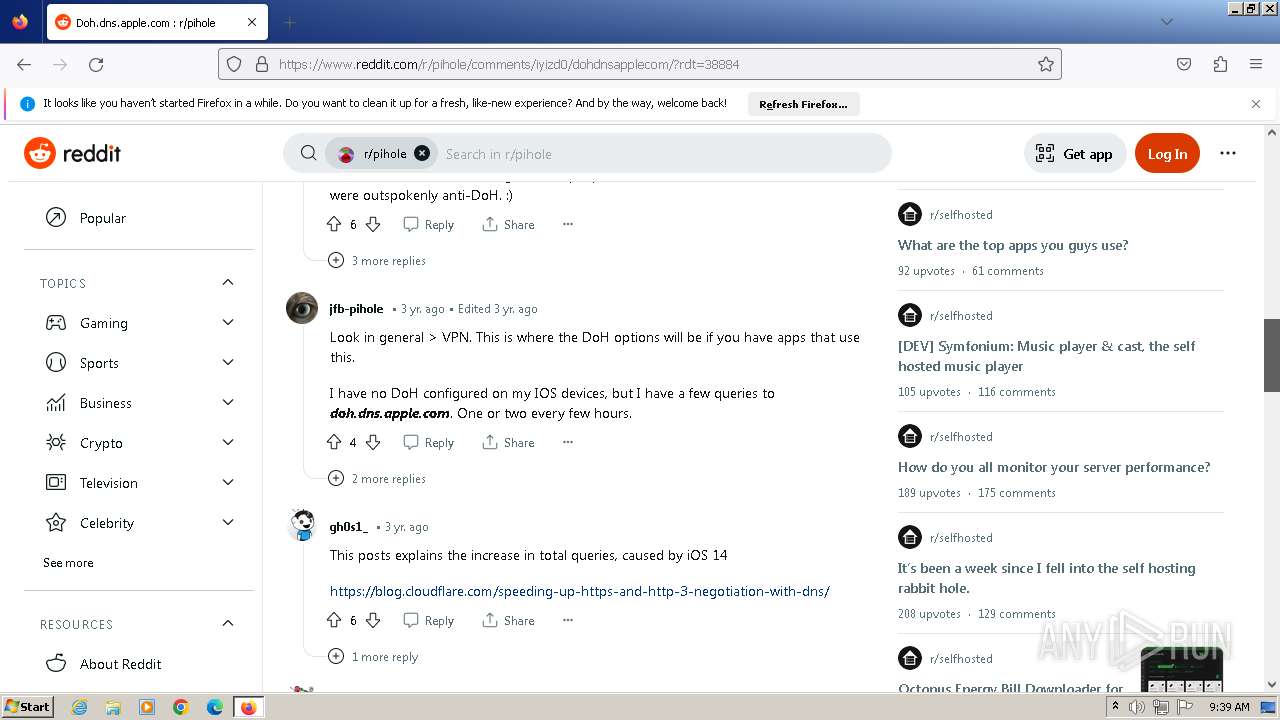Open more options on the anti-DoH comment
Image resolution: width=1280 pixels, height=720 pixels.
(568, 225)
